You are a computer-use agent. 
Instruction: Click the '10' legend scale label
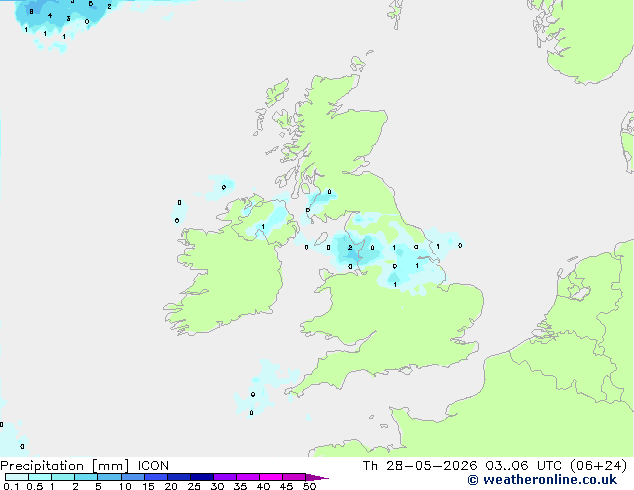click(125, 486)
